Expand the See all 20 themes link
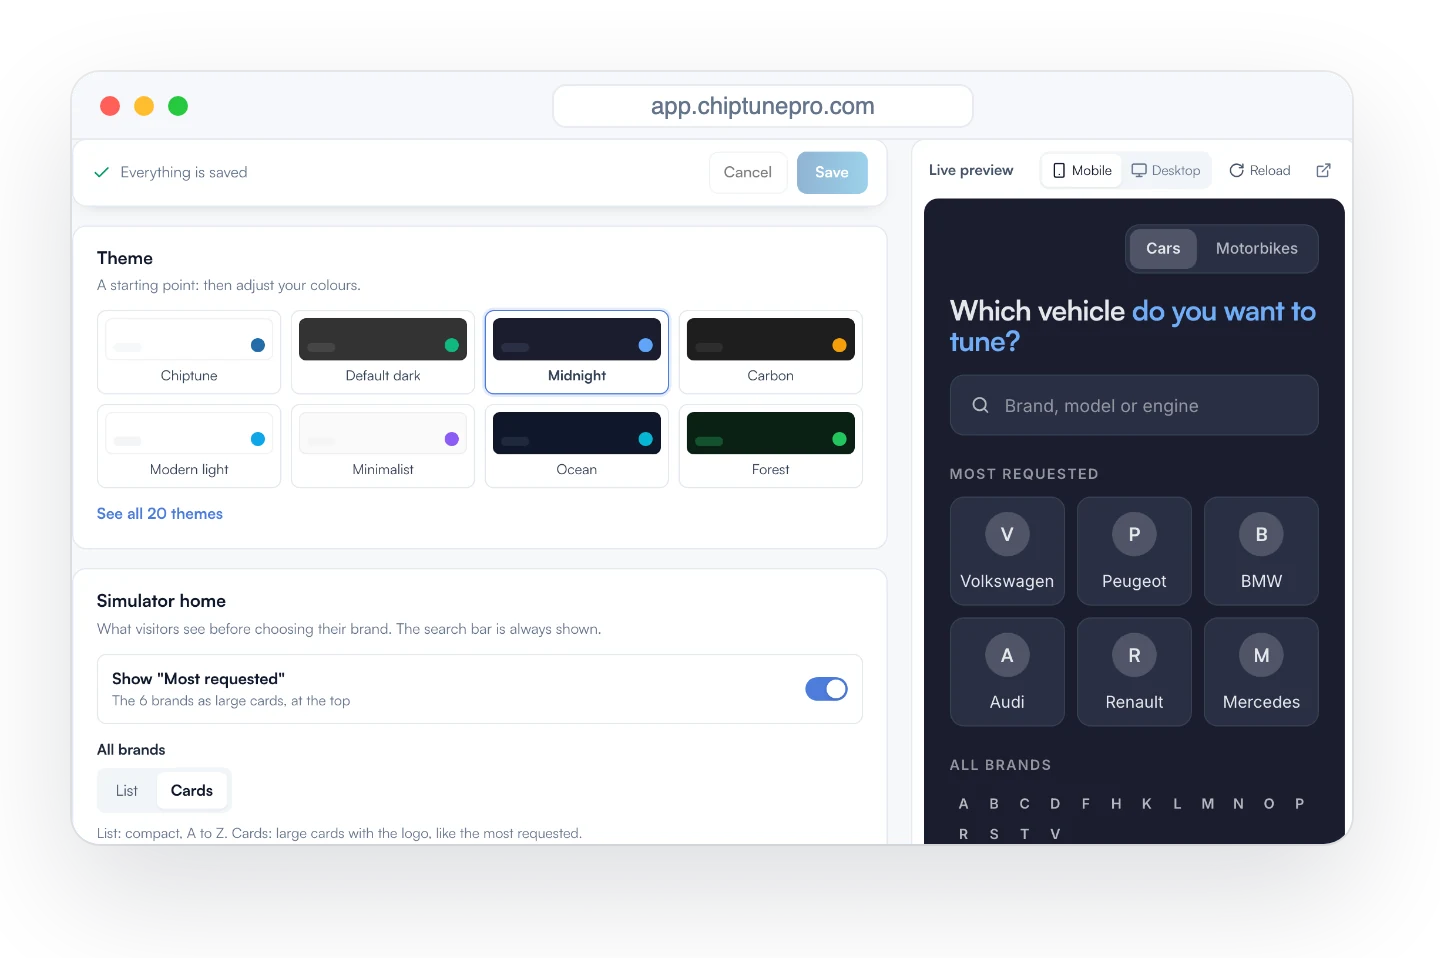 (x=160, y=514)
